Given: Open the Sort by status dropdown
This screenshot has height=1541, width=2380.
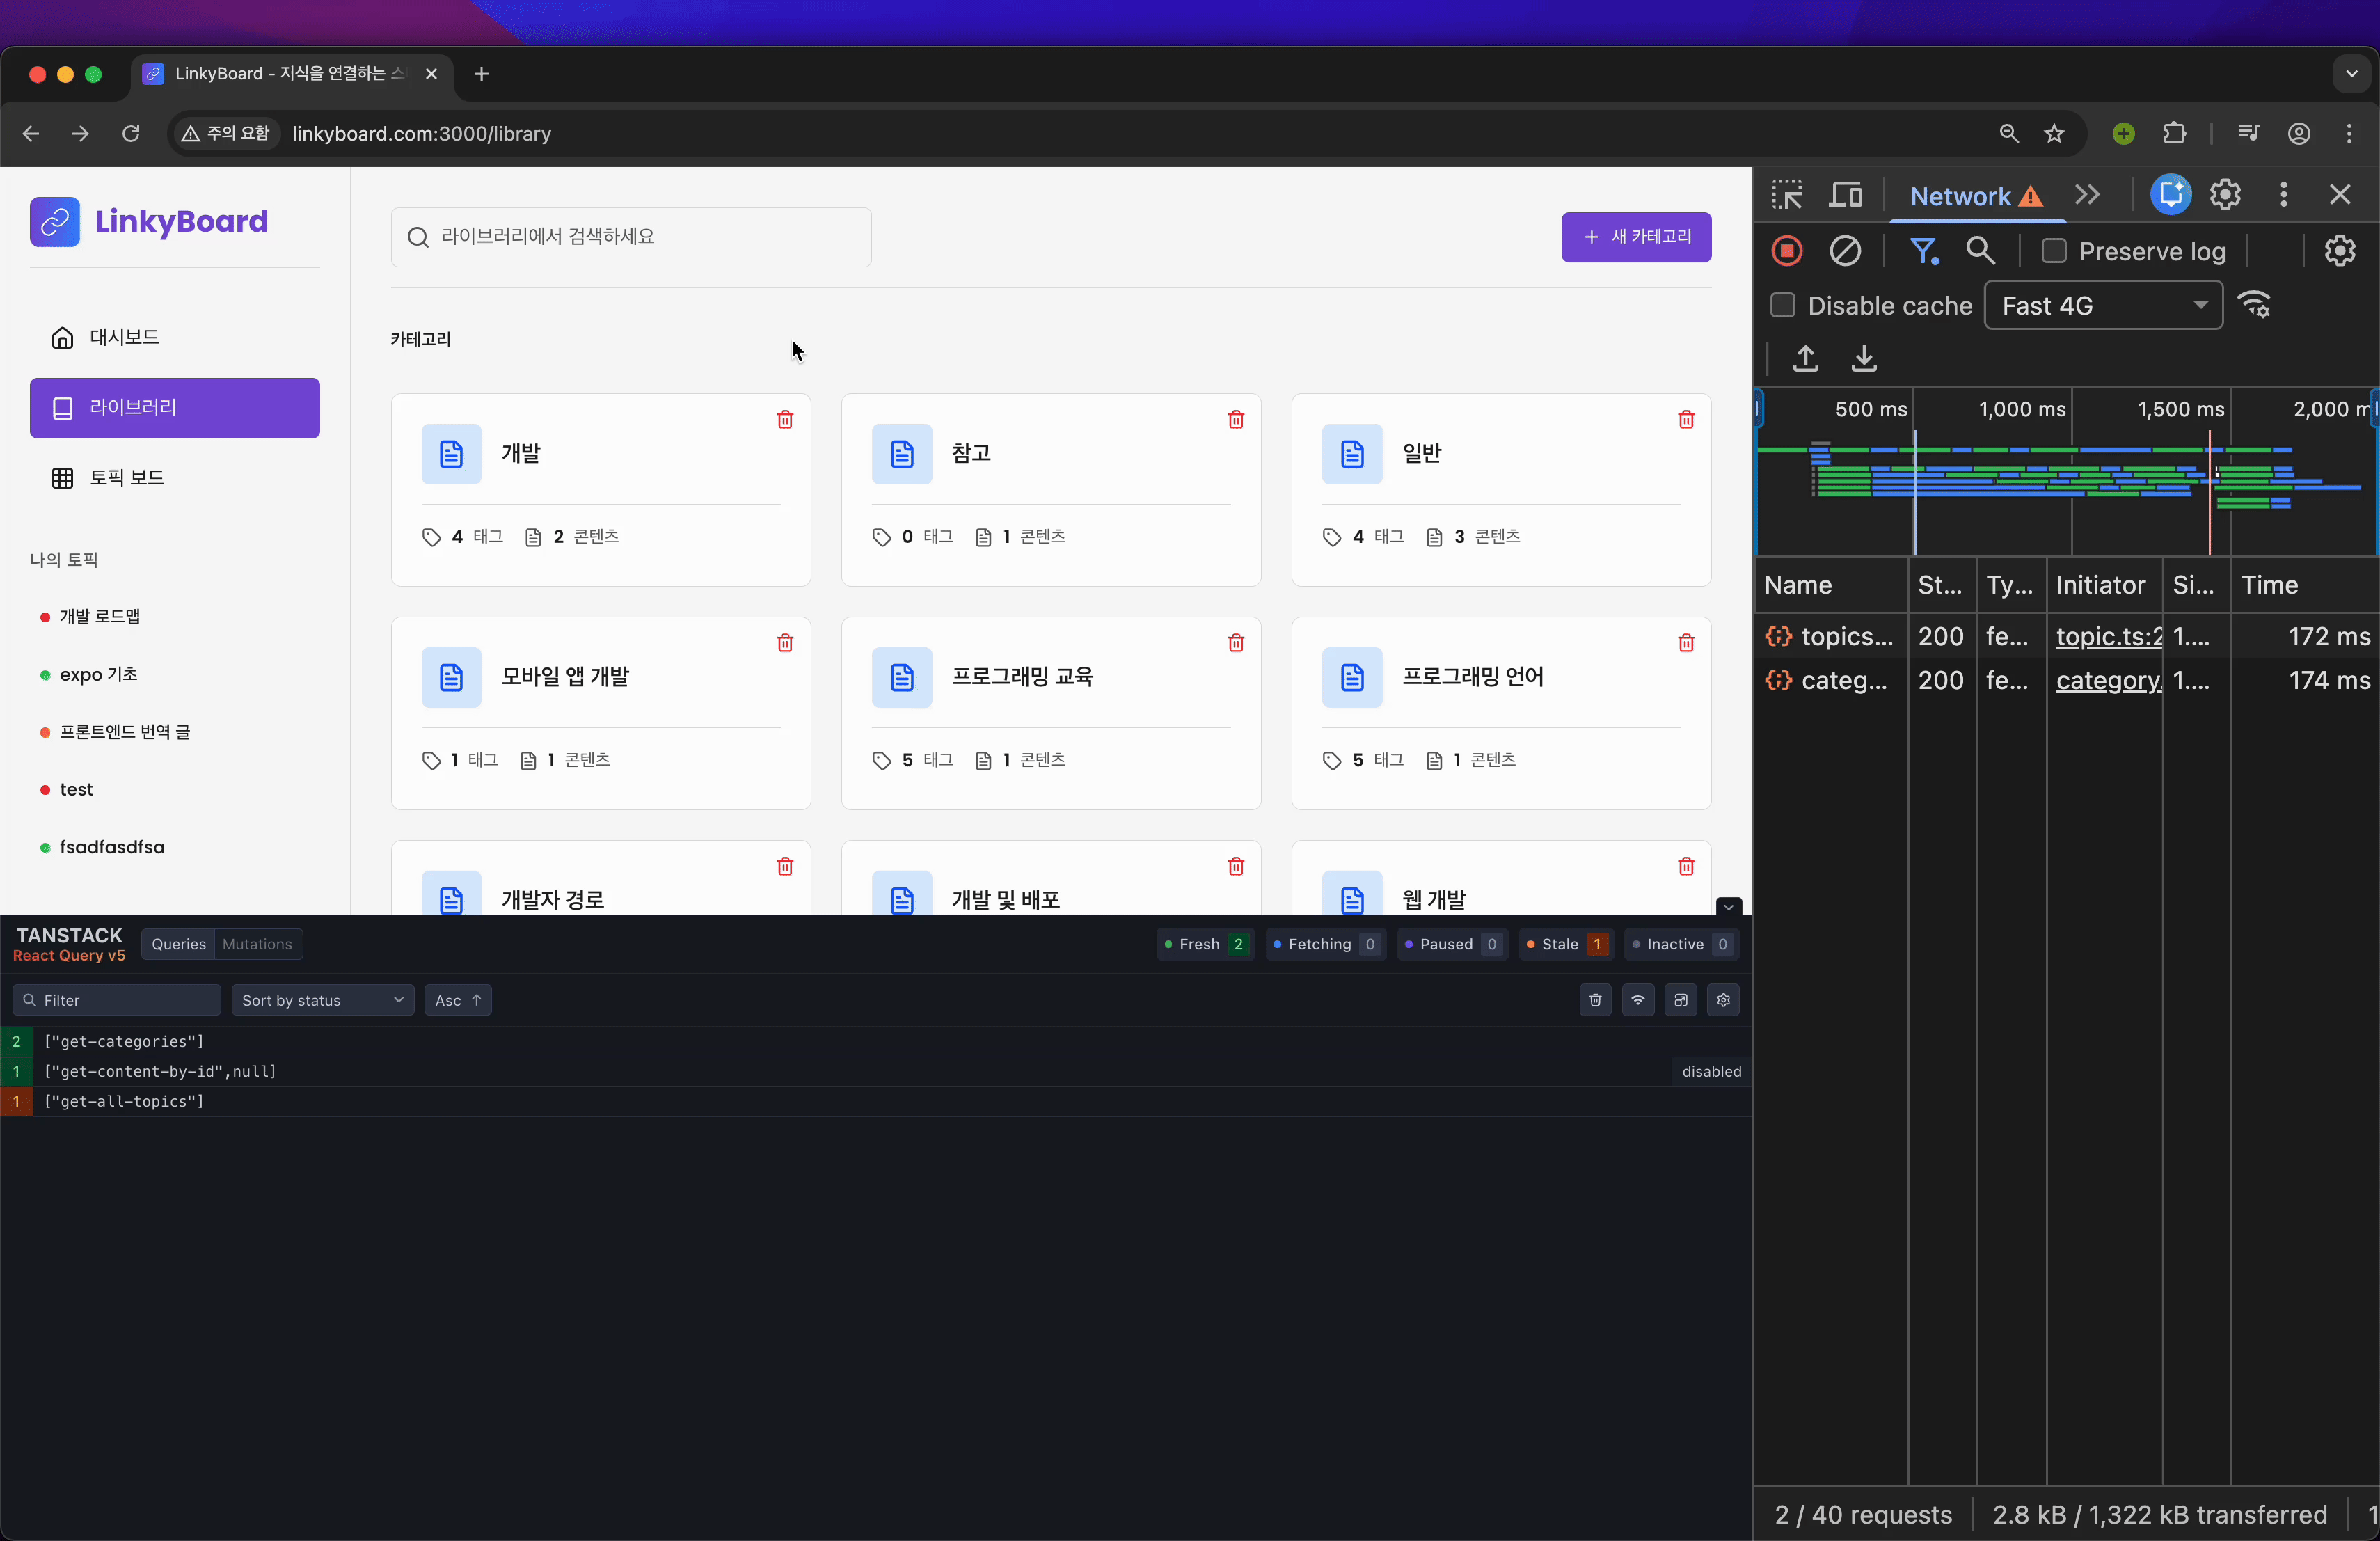Looking at the screenshot, I should tap(322, 1000).
